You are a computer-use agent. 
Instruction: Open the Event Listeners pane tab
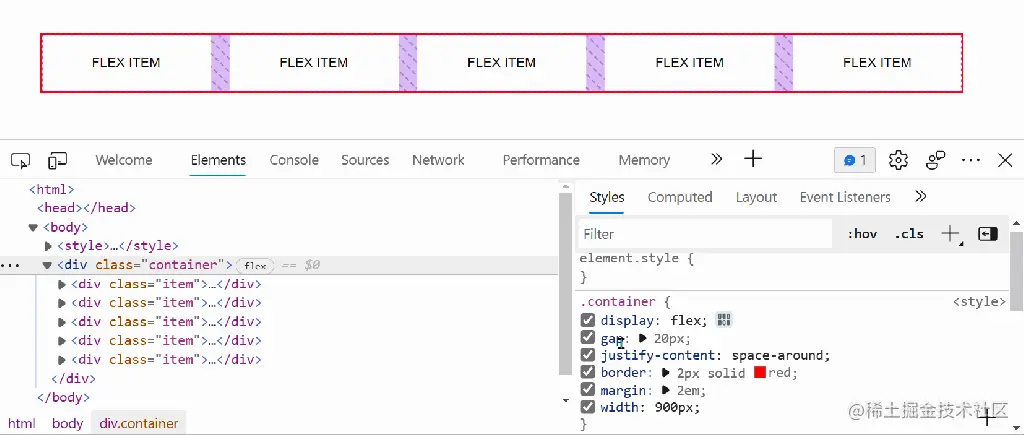tap(845, 197)
